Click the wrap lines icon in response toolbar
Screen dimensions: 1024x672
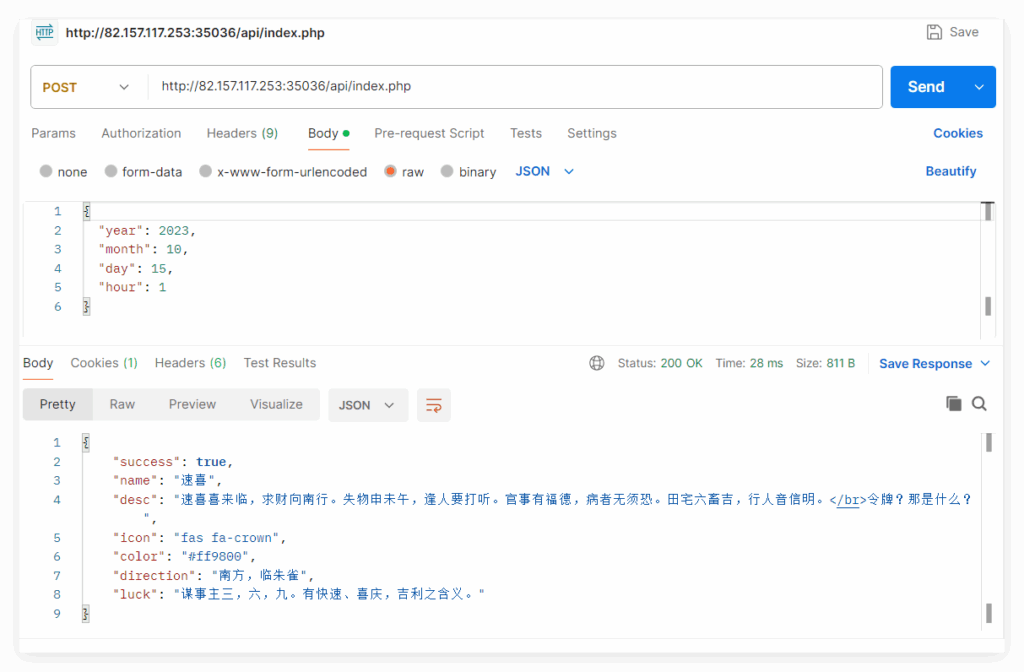click(434, 405)
